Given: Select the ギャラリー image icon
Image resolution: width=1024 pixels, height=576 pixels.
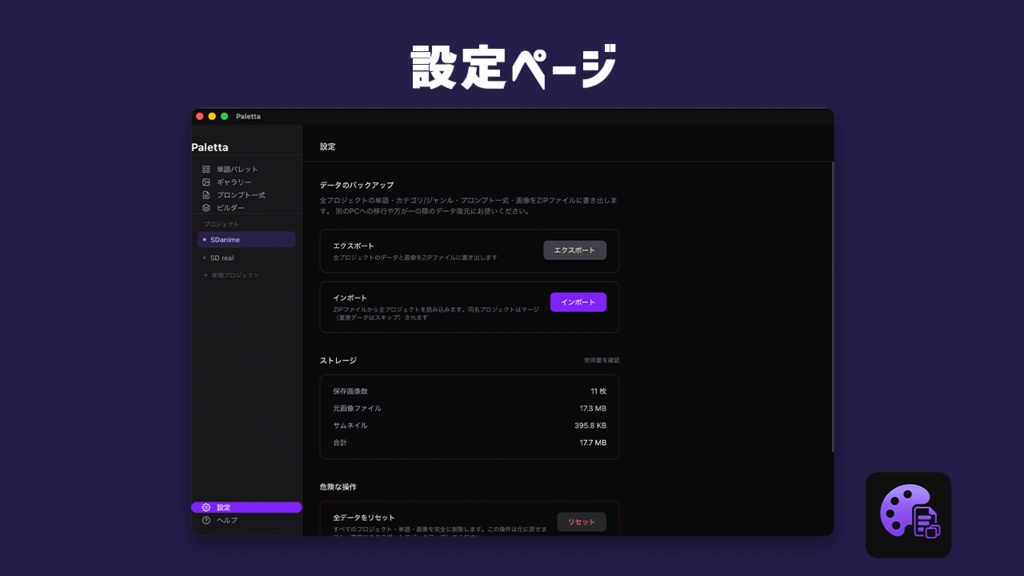Looking at the screenshot, I should coord(206,182).
